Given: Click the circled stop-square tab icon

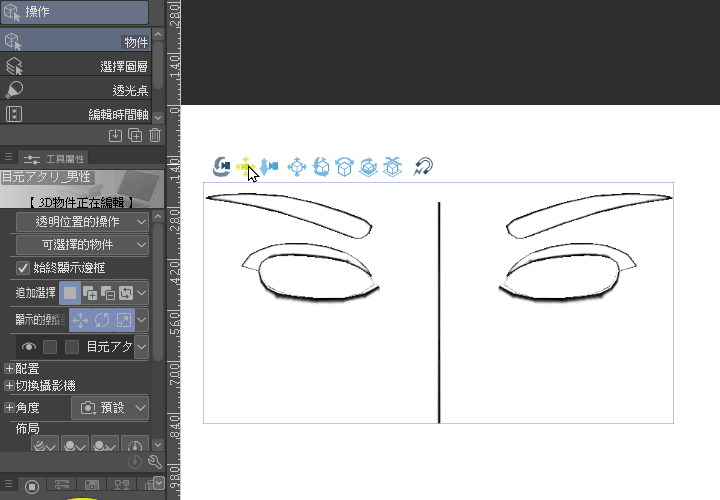Looking at the screenshot, I should pyautogui.click(x=32, y=486).
